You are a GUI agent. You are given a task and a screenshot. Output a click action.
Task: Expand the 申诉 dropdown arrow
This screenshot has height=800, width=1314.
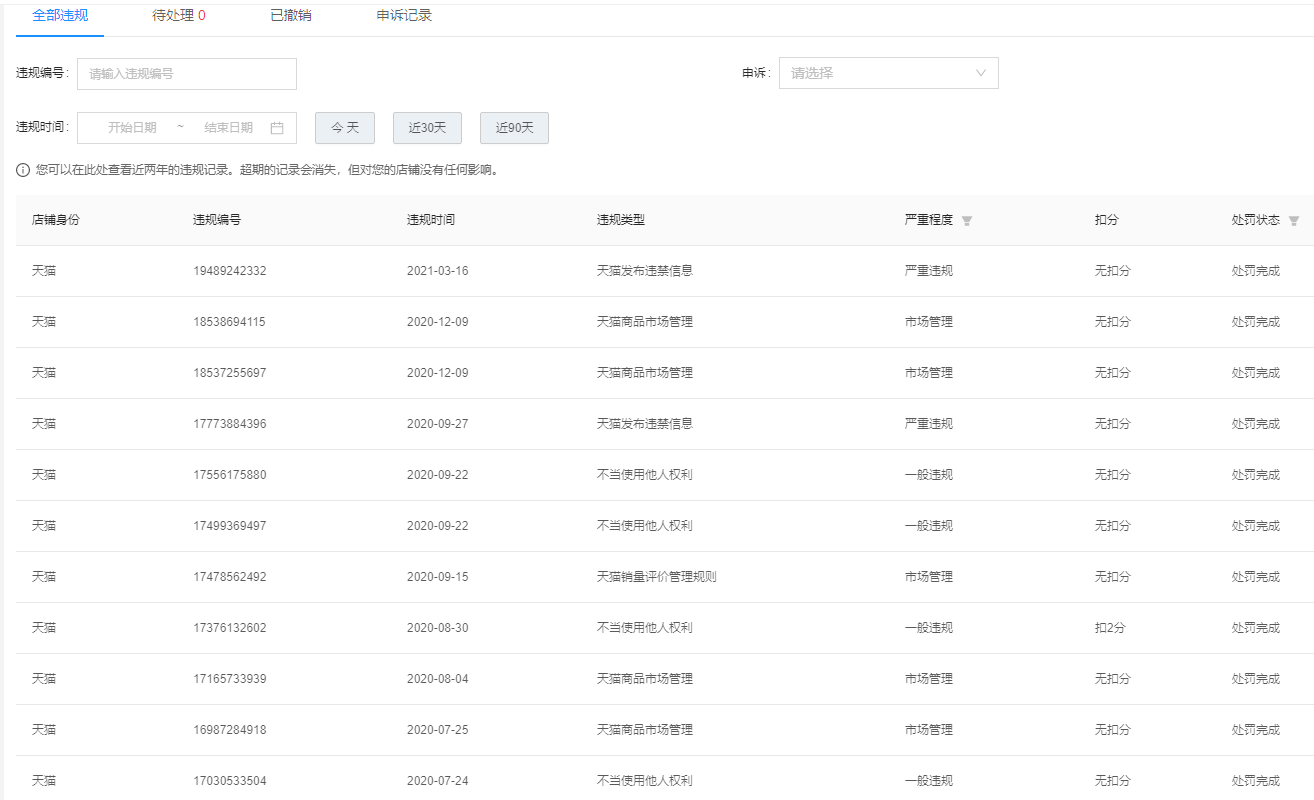pos(980,73)
